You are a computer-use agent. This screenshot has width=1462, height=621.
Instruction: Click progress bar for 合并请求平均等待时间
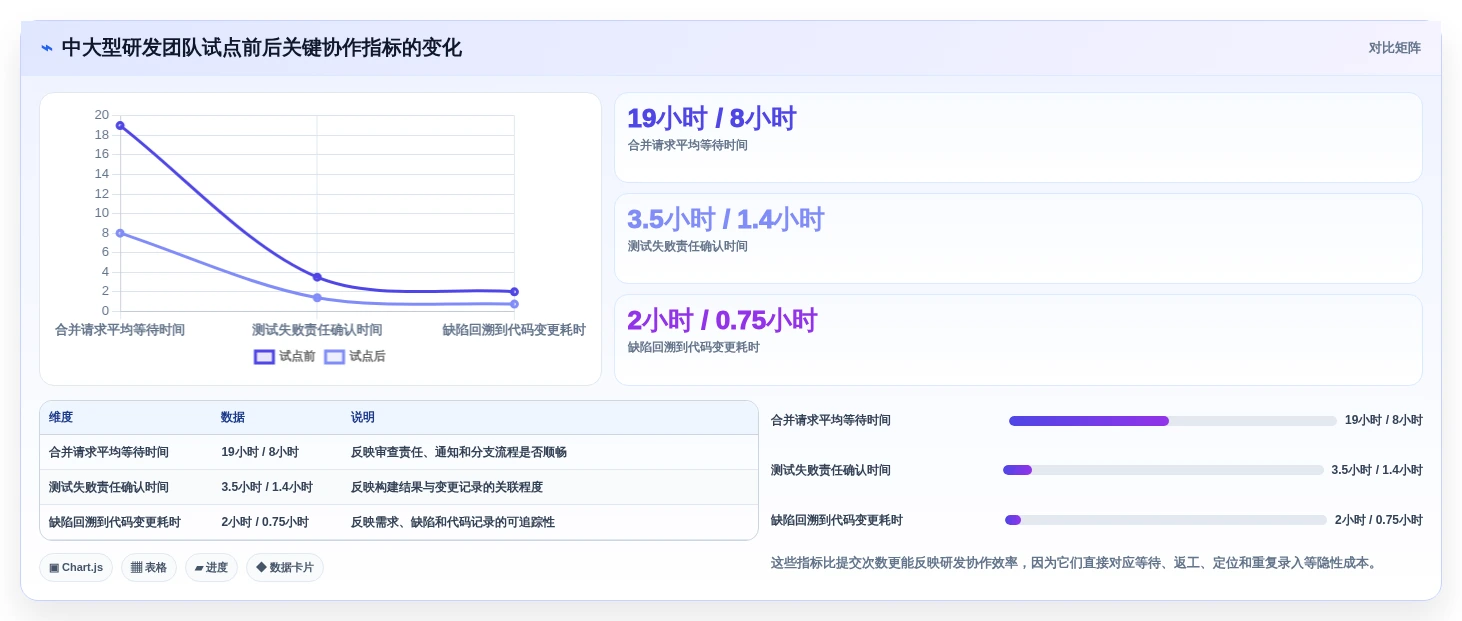(x=1173, y=421)
